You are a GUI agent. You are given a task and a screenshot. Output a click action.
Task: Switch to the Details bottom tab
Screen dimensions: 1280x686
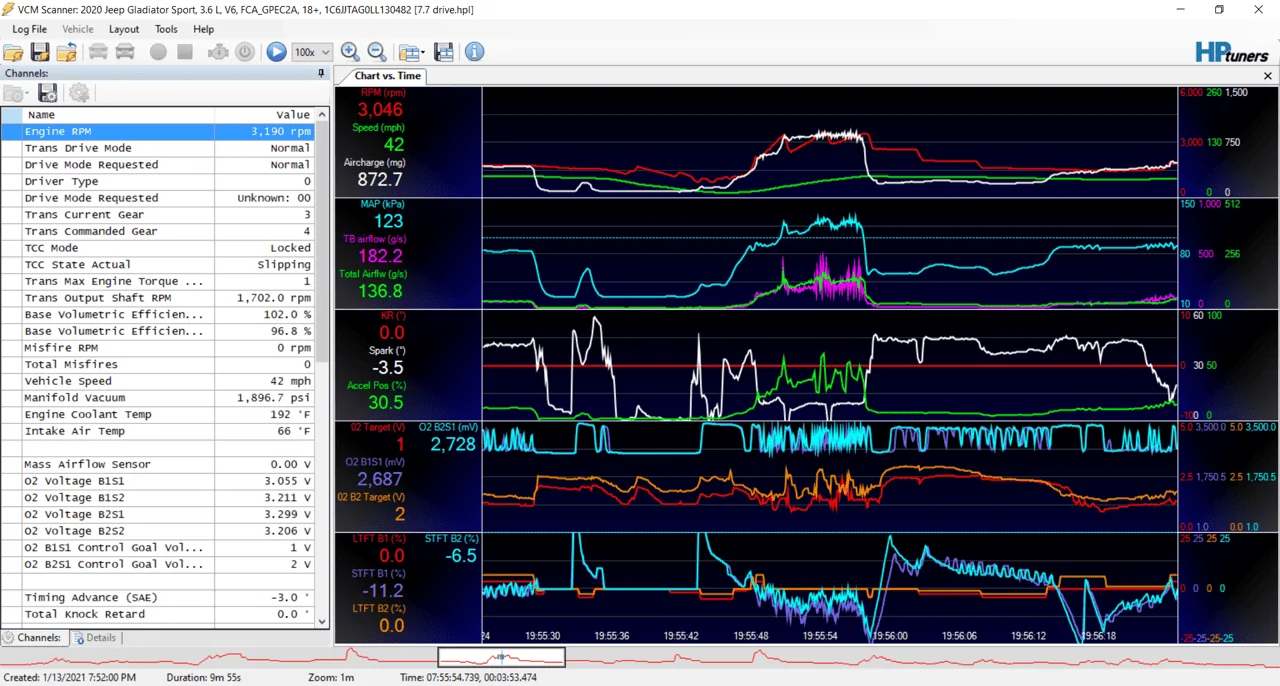tap(95, 637)
